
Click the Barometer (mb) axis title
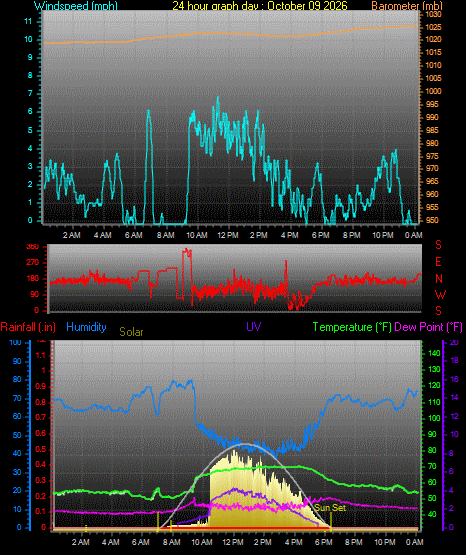pyautogui.click(x=407, y=6)
